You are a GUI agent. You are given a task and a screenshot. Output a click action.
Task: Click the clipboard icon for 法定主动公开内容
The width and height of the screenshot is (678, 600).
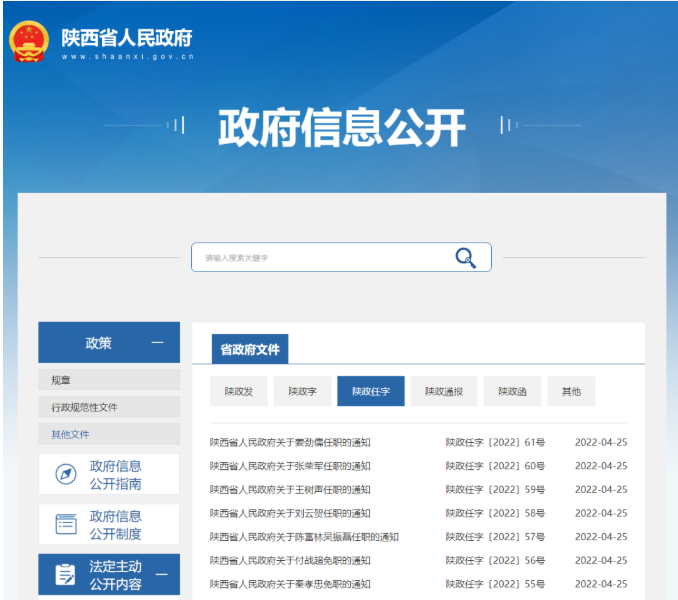tap(65, 574)
